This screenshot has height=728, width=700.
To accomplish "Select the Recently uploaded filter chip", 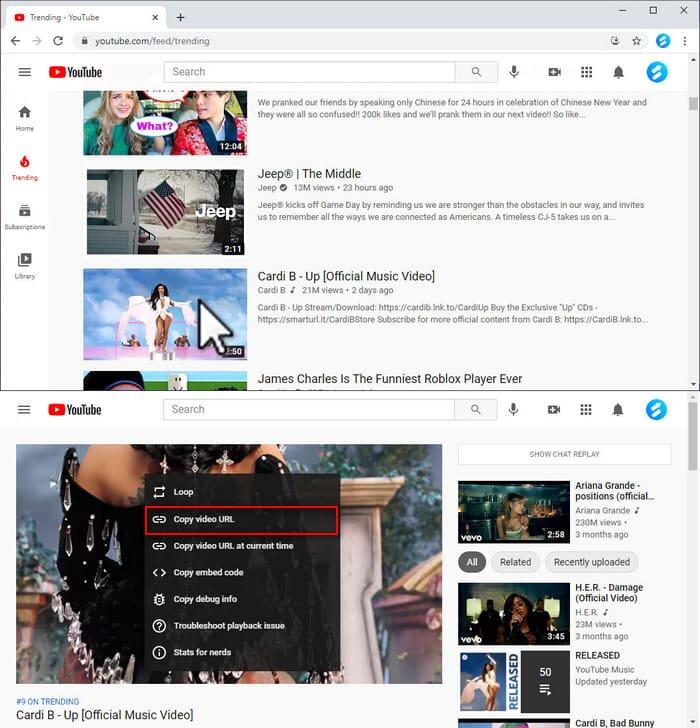I will coord(591,562).
